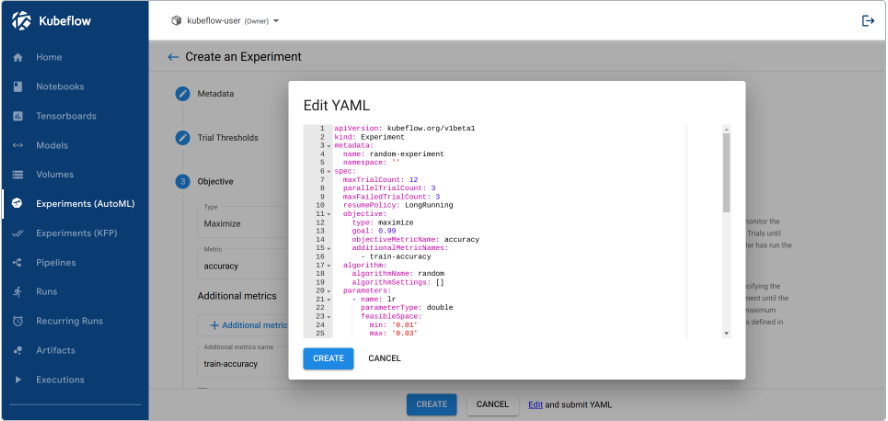The image size is (888, 421).
Task: Click the Metadata step pencil icon
Action: 183,94
